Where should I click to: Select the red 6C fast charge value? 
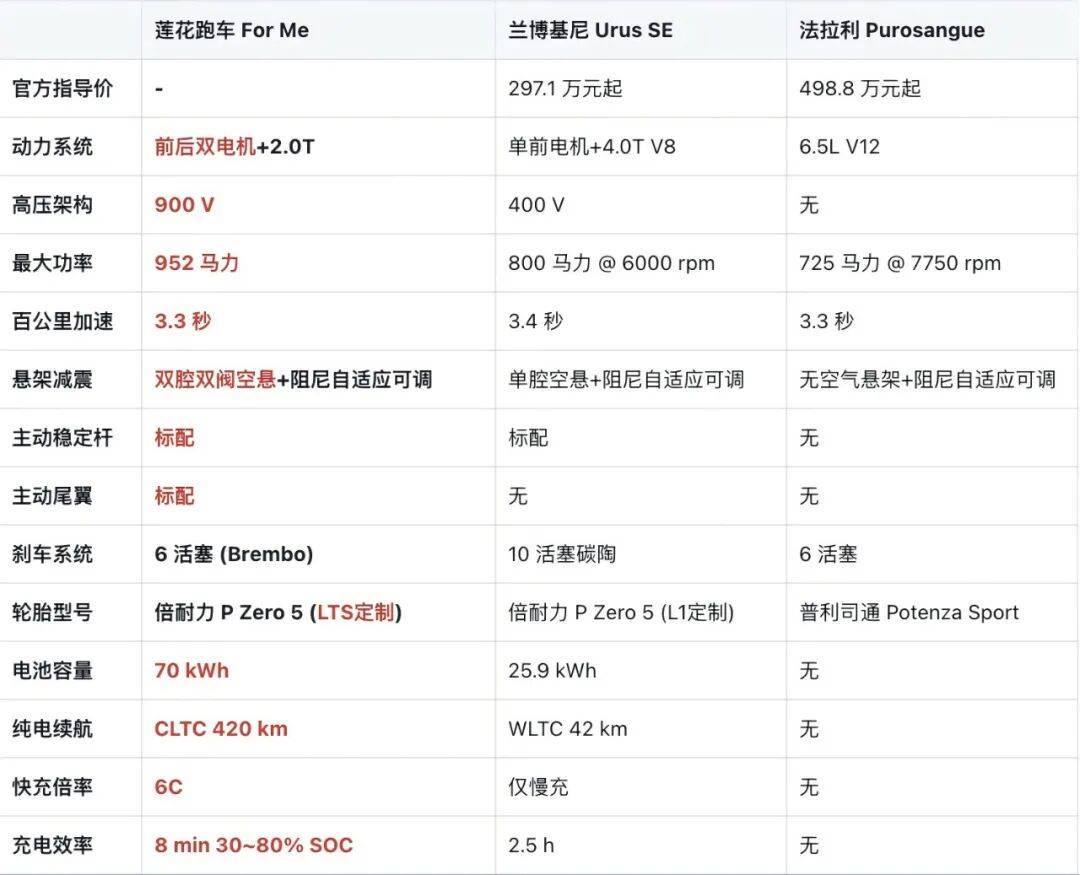(x=168, y=787)
